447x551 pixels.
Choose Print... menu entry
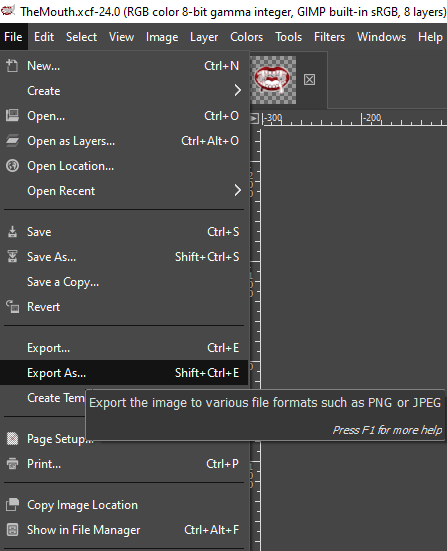tap(124, 464)
